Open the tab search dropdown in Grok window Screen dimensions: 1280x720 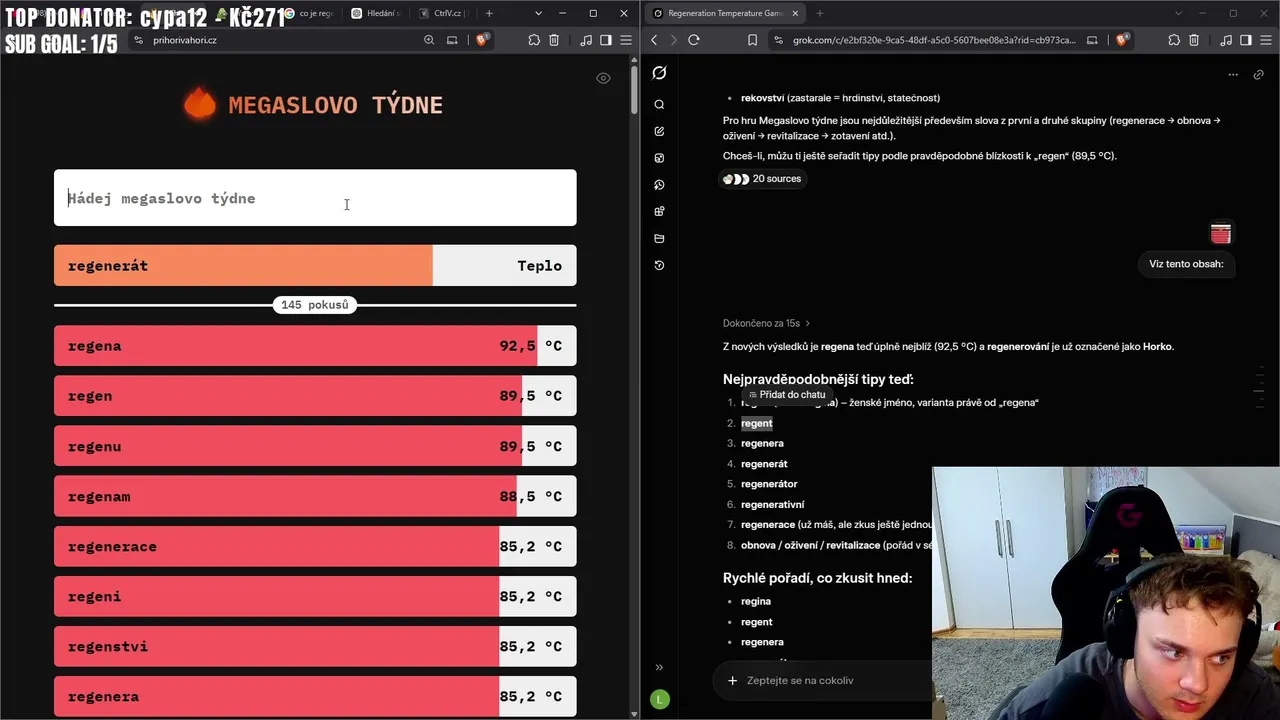(x=1177, y=13)
